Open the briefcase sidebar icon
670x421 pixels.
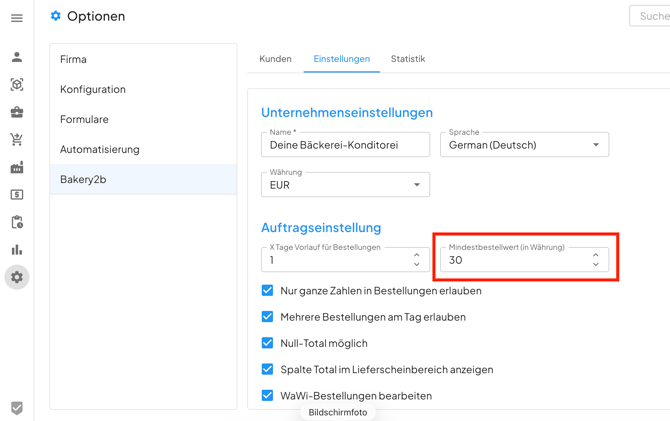point(17,112)
